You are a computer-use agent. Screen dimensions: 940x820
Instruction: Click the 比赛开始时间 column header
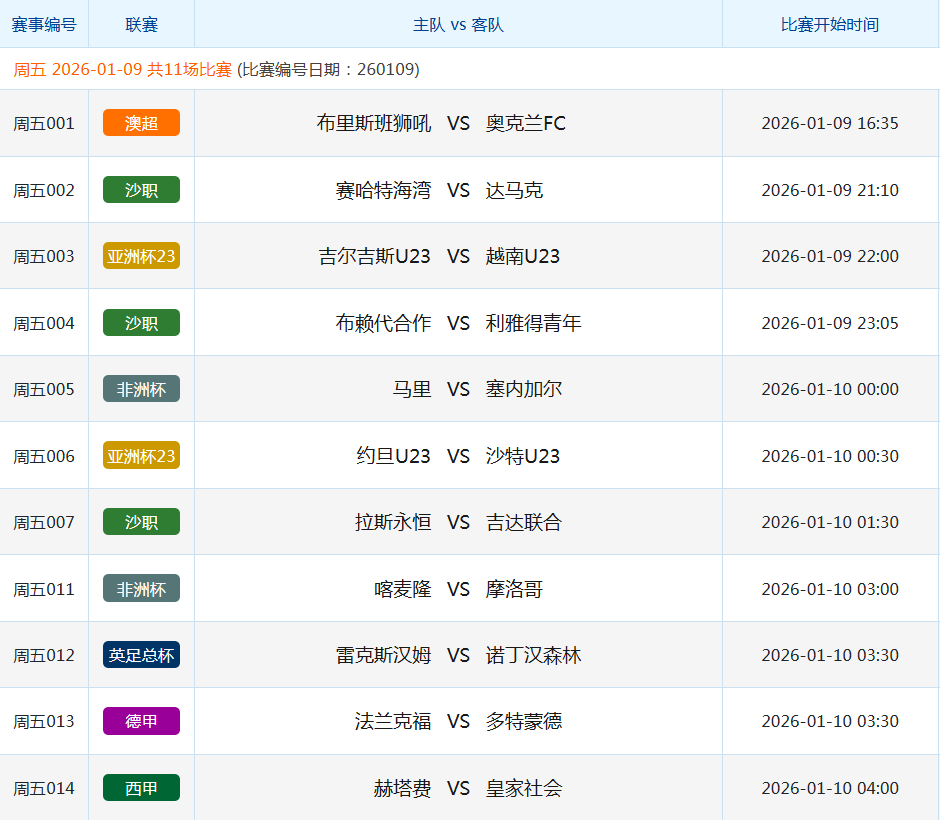[830, 24]
